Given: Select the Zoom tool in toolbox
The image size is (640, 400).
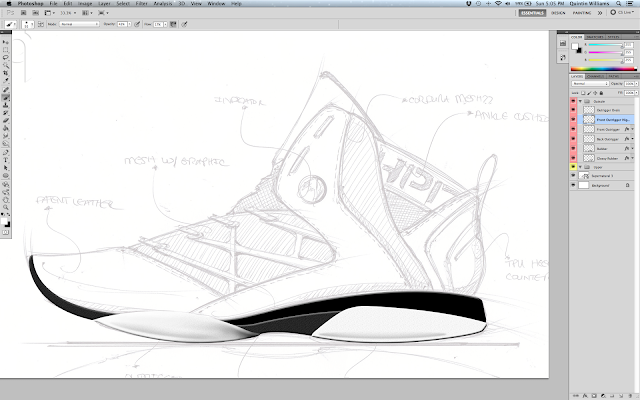Looking at the screenshot, I should [x=6, y=207].
